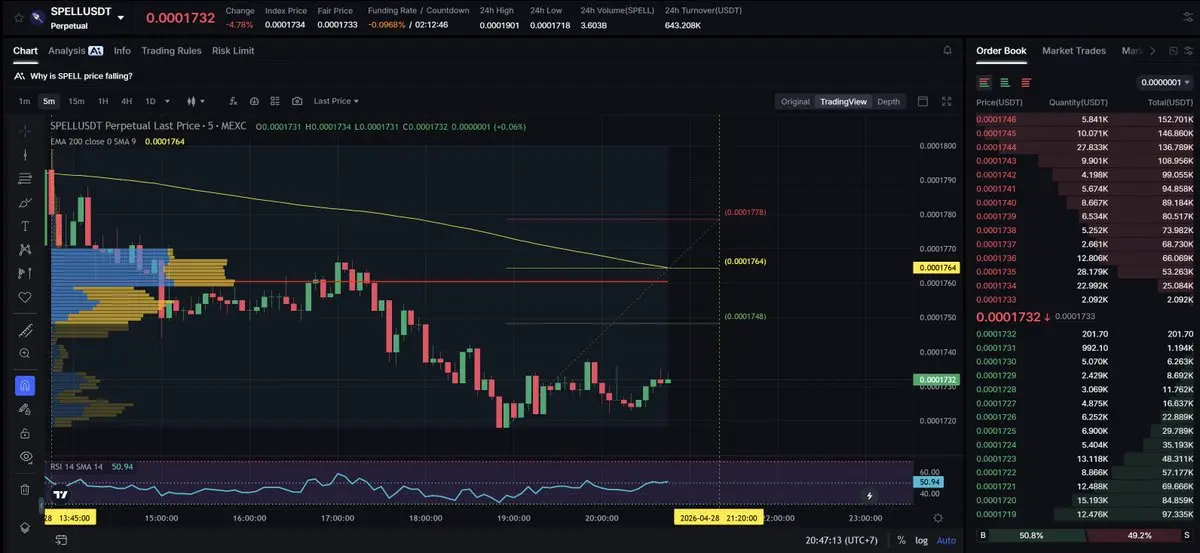Select the crosshair cursor tool
The width and height of the screenshot is (1200, 553).
(25, 131)
